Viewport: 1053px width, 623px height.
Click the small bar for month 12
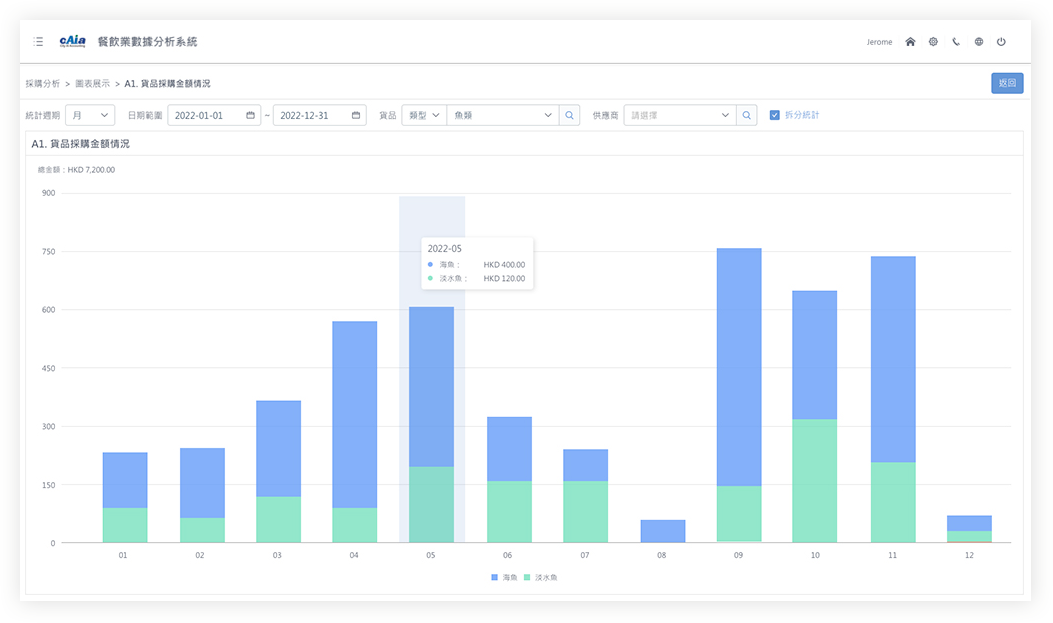pyautogui.click(x=969, y=529)
